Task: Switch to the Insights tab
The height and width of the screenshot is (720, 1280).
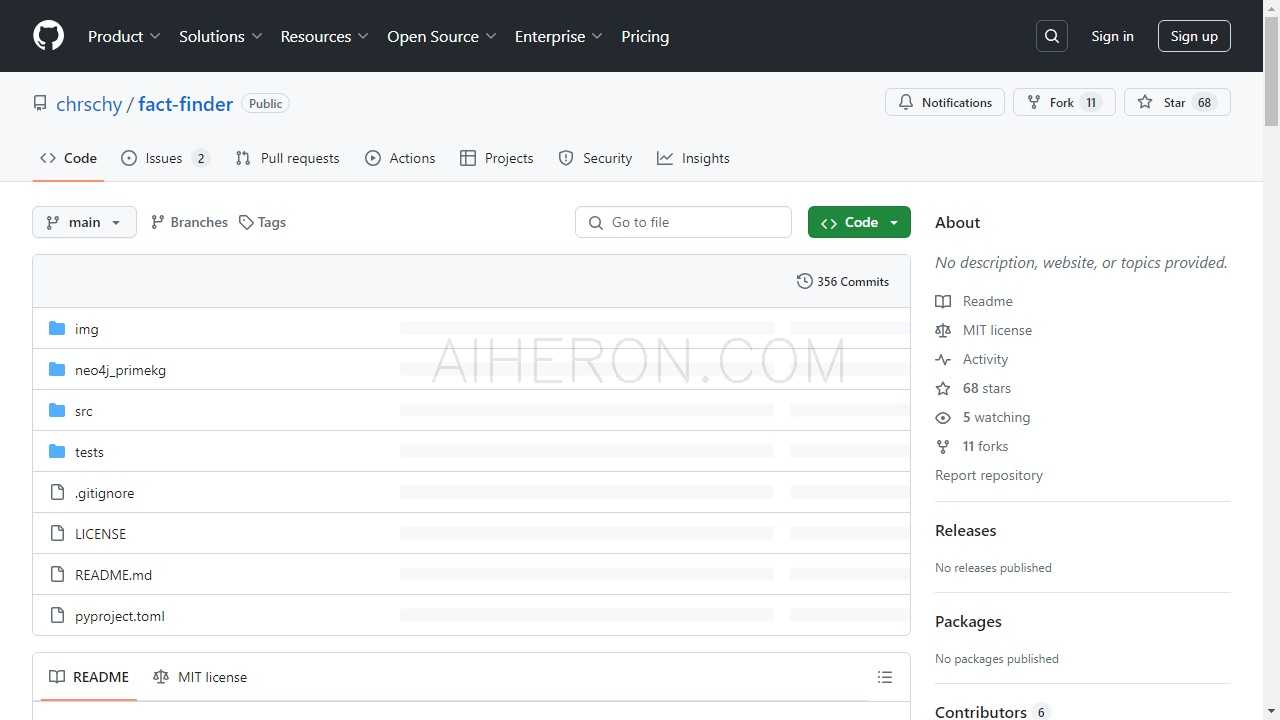Action: click(693, 158)
